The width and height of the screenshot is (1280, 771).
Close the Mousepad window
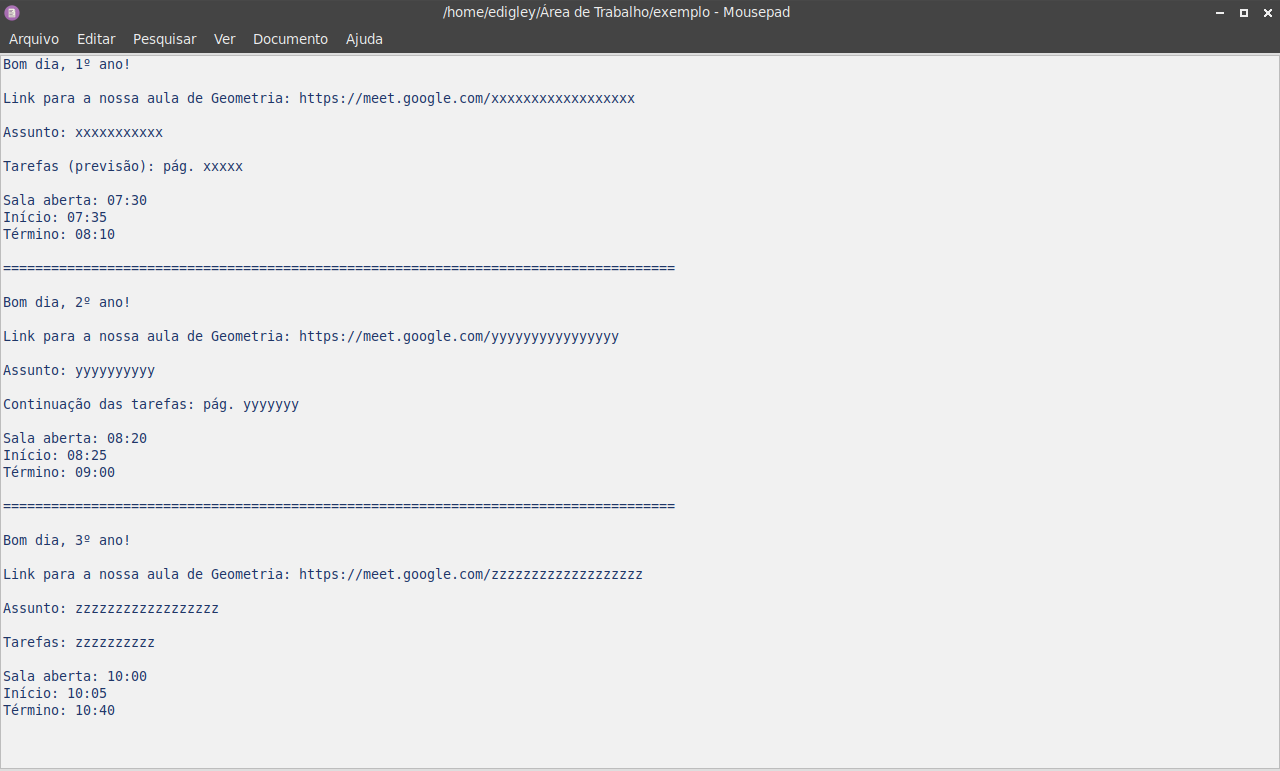tap(1267, 13)
